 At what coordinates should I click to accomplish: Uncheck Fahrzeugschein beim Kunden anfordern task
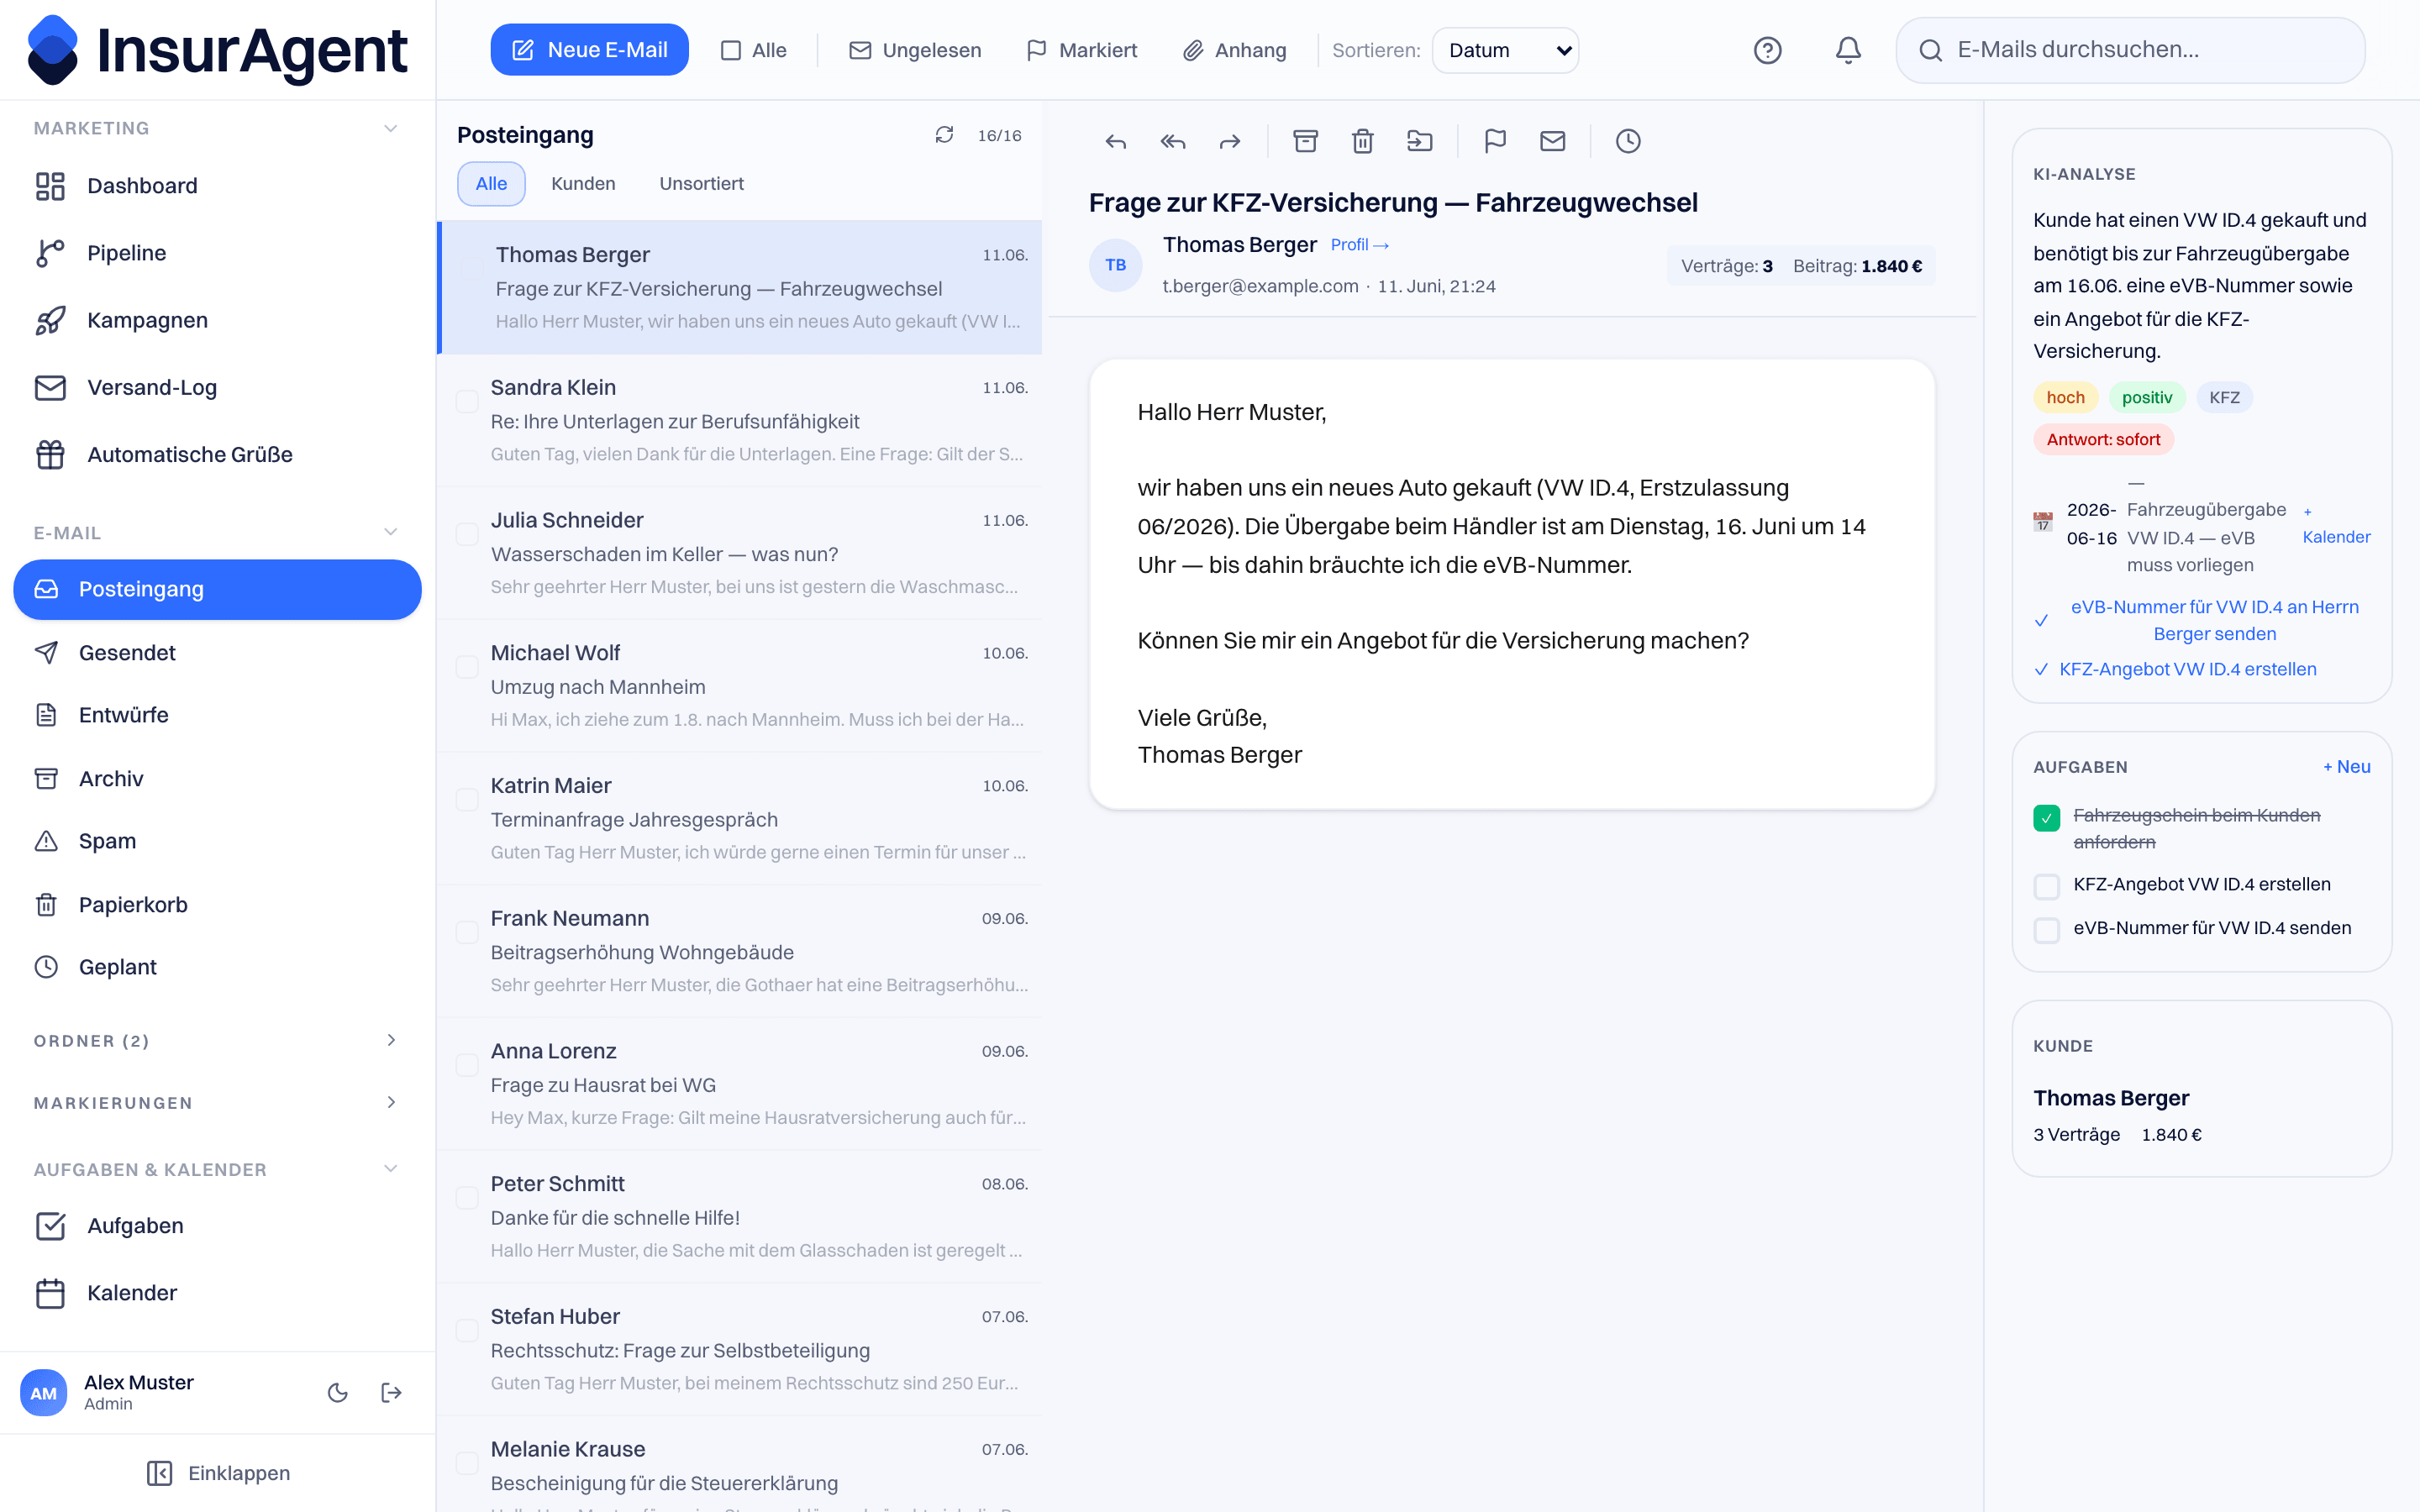tap(2046, 817)
